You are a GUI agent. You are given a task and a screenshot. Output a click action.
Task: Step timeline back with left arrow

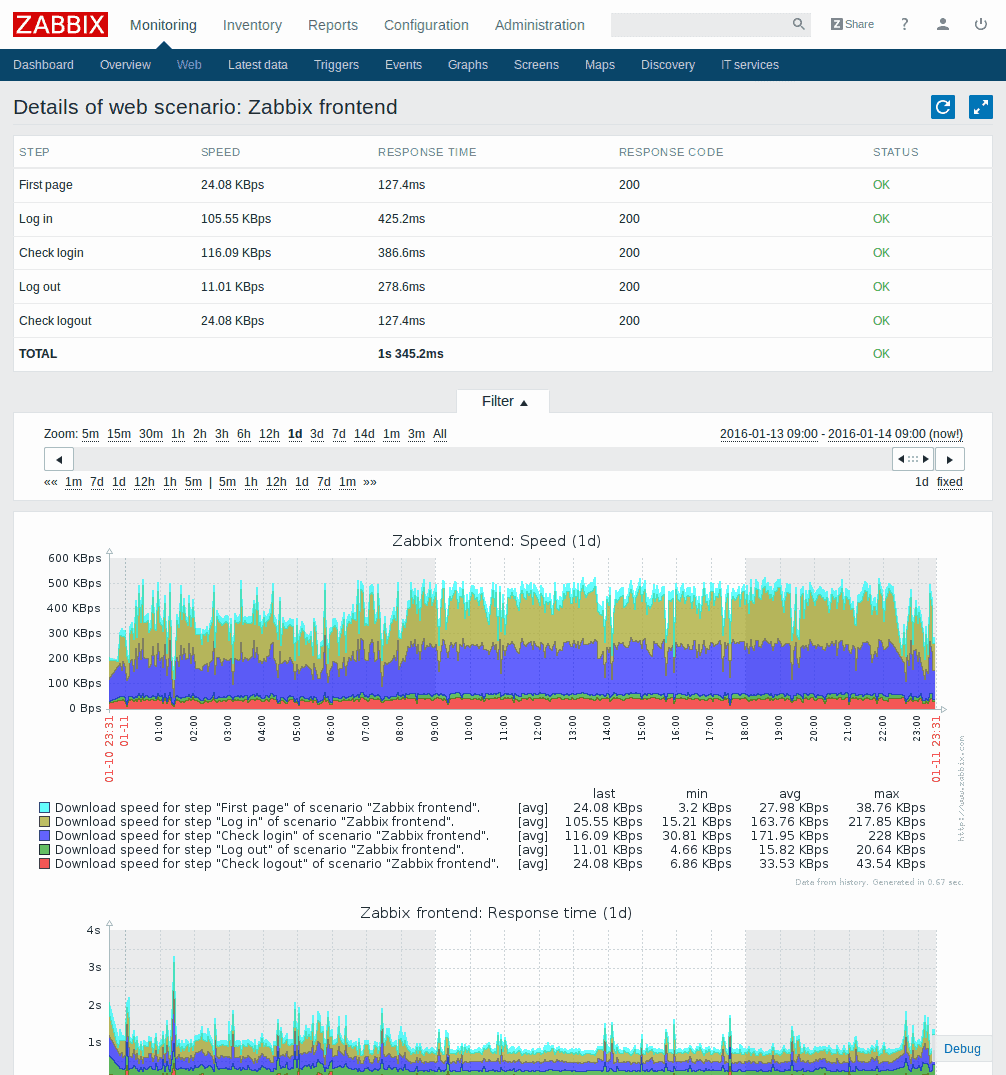(58, 459)
